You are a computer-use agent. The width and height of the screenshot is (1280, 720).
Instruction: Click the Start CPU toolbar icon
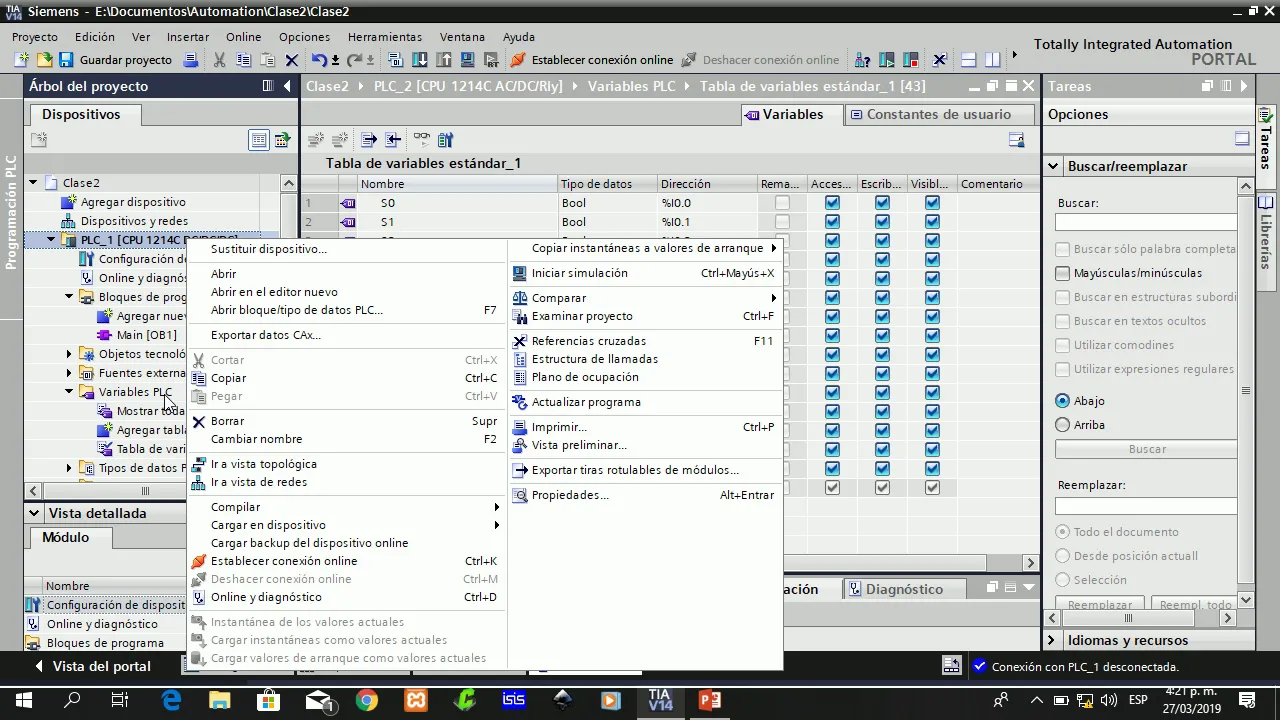[887, 60]
